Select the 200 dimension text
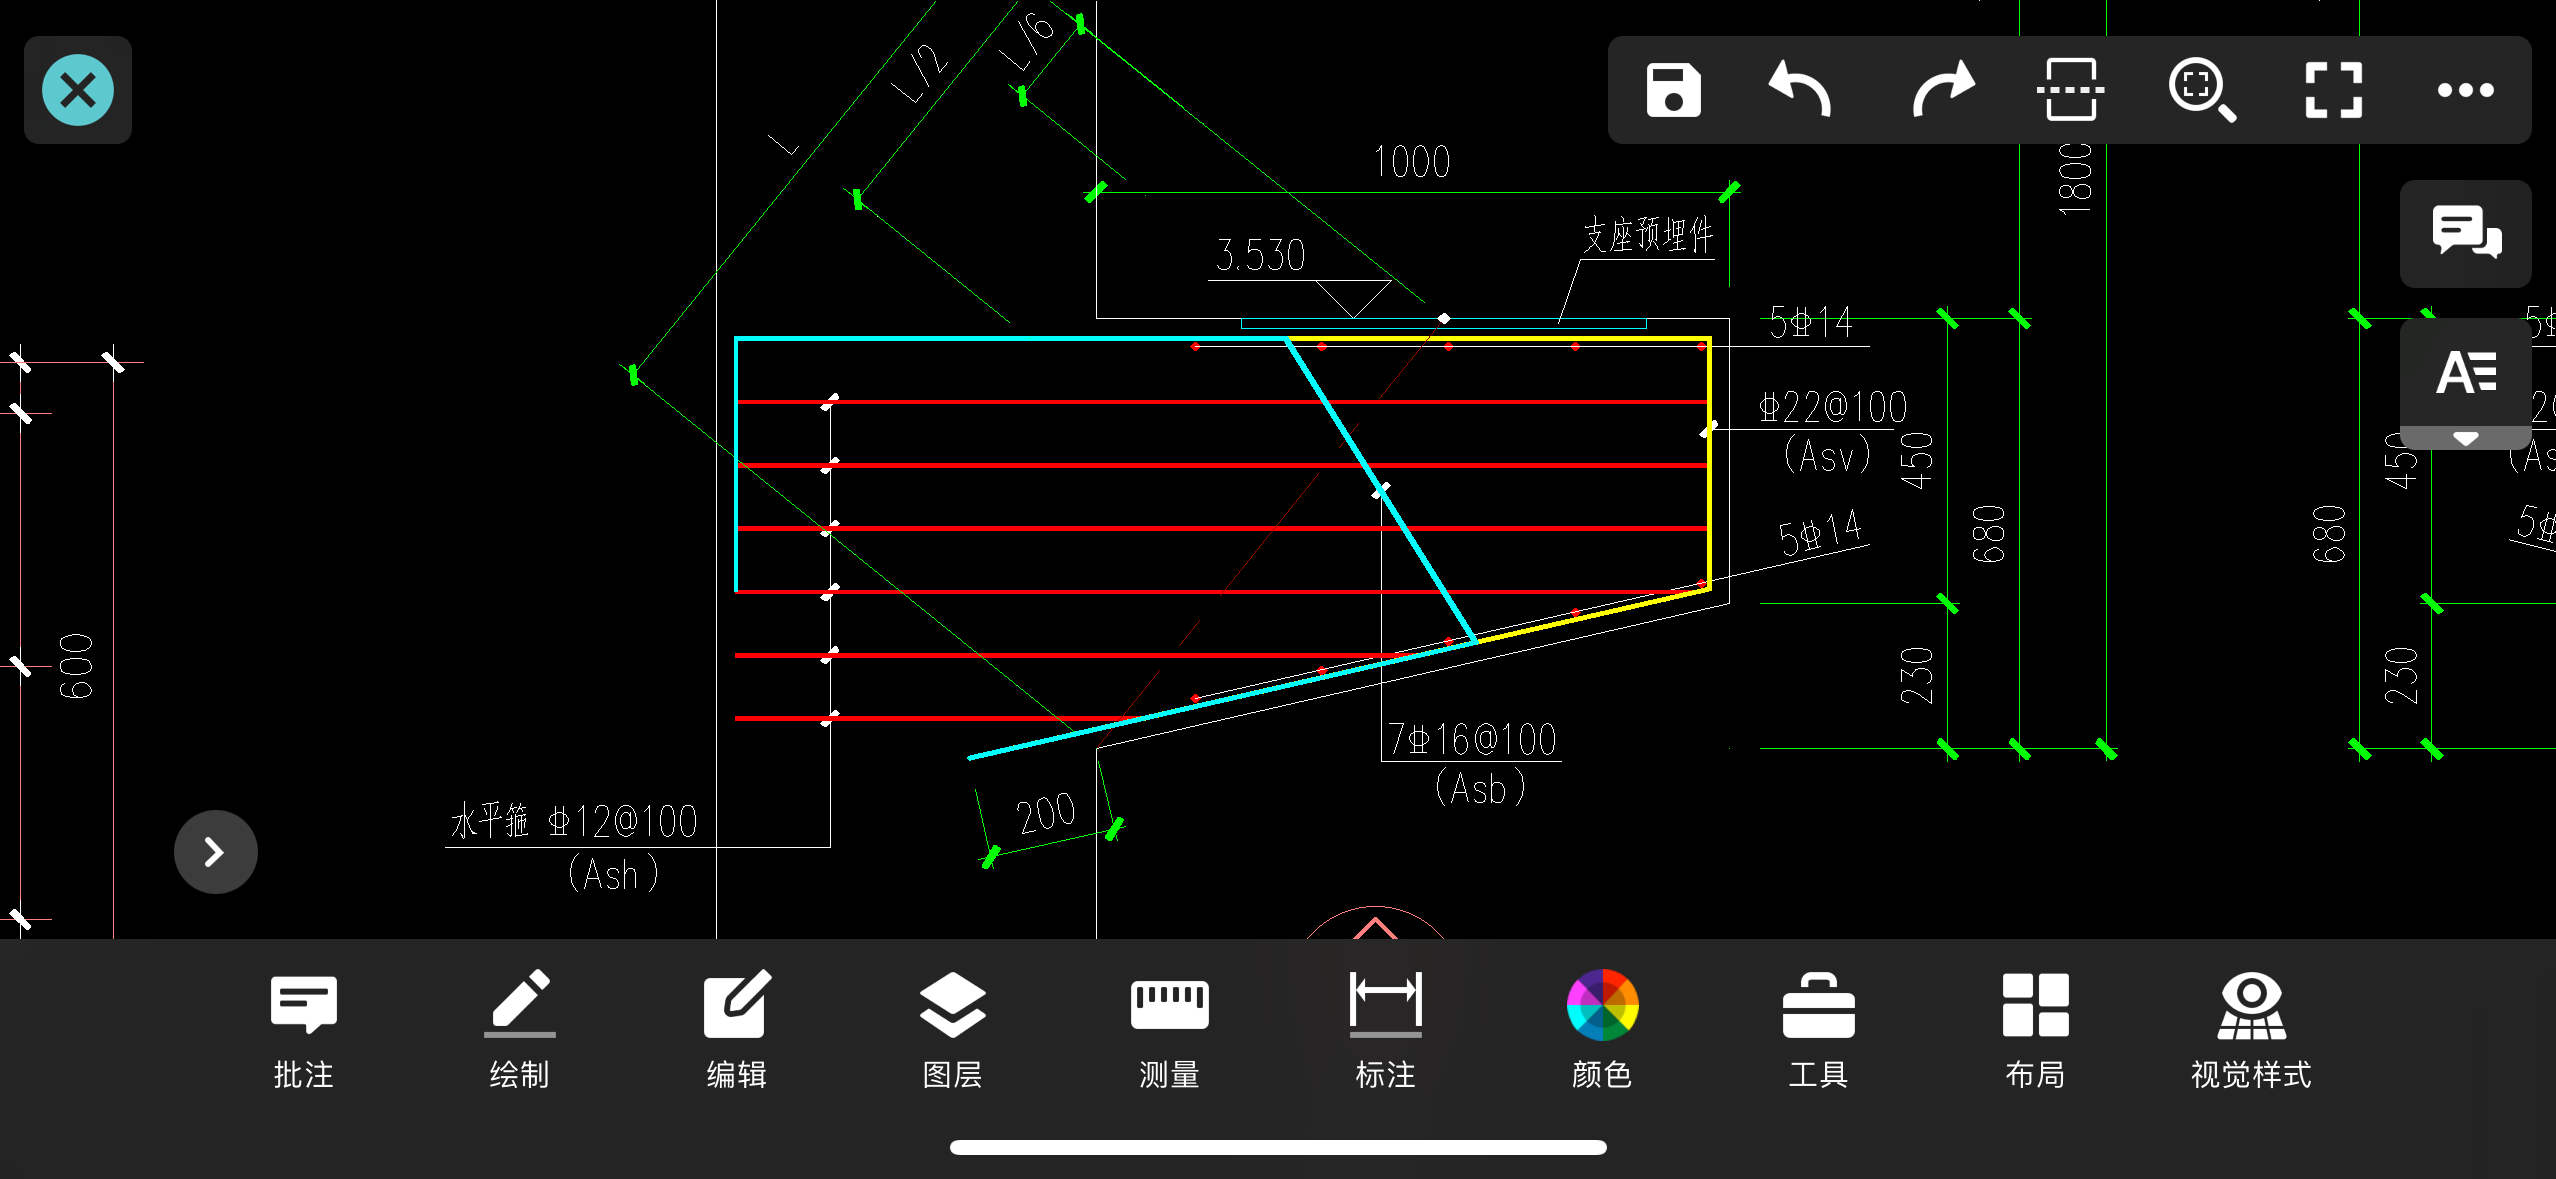 (x=1046, y=814)
